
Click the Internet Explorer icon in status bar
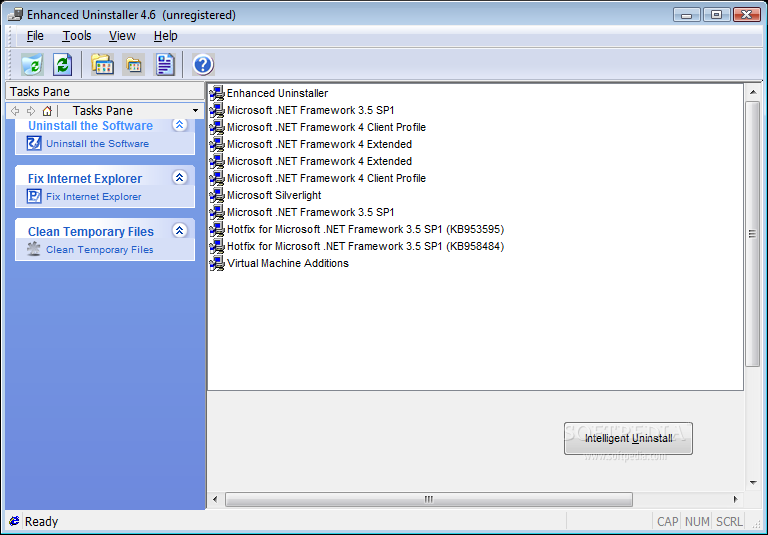tap(15, 521)
